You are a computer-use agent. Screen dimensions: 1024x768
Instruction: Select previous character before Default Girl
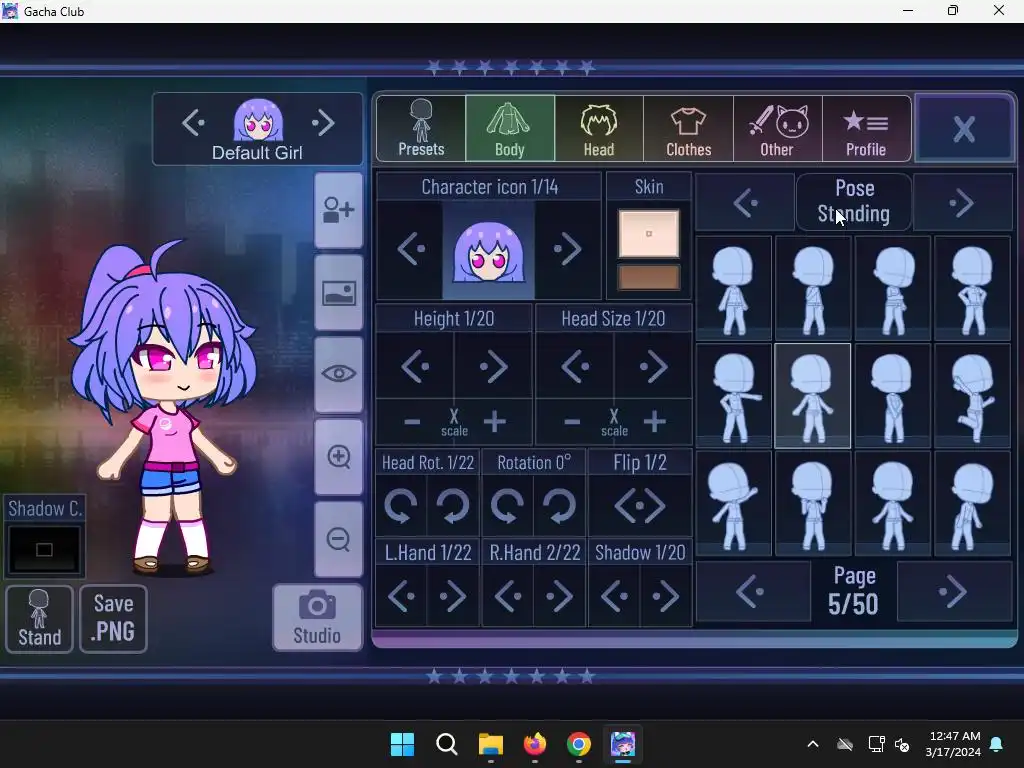[x=193, y=123]
